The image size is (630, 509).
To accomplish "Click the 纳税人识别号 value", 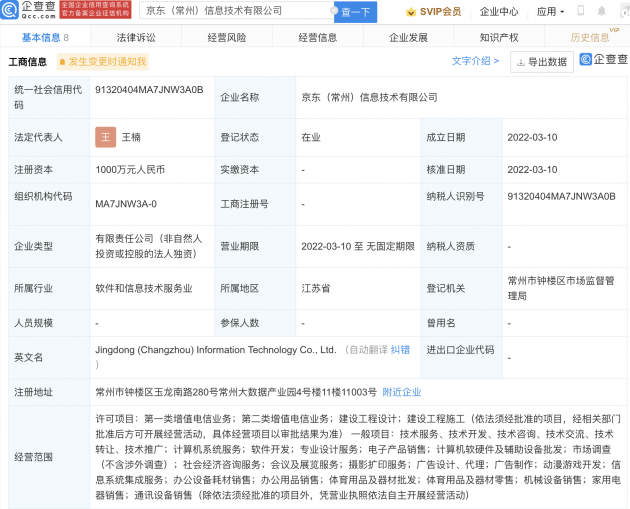I will [x=561, y=196].
